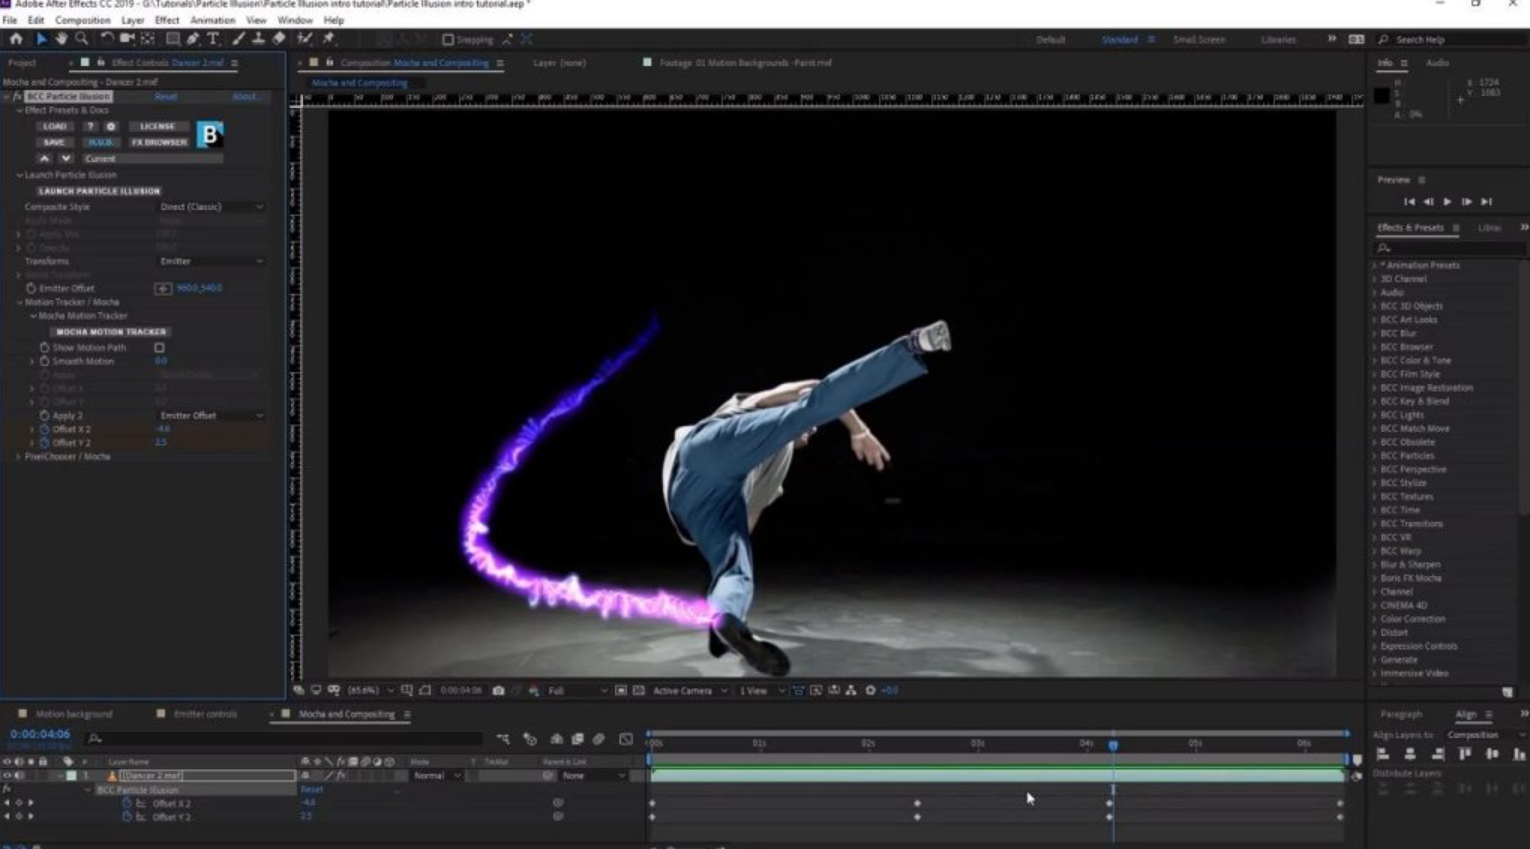Click the question mark help icon beside LOAD
This screenshot has height=849, width=1530.
tap(90, 127)
